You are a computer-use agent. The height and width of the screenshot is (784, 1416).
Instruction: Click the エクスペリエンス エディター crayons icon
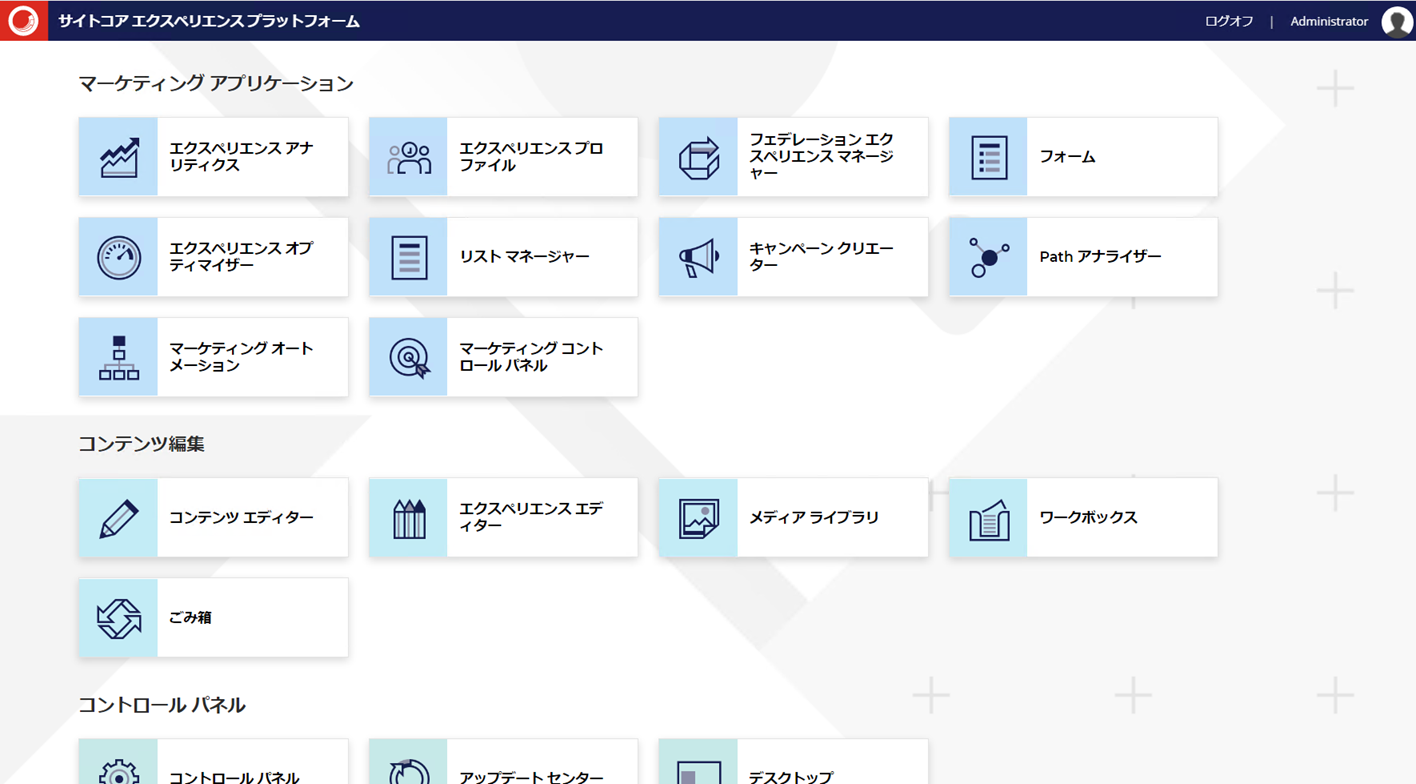tap(409, 518)
